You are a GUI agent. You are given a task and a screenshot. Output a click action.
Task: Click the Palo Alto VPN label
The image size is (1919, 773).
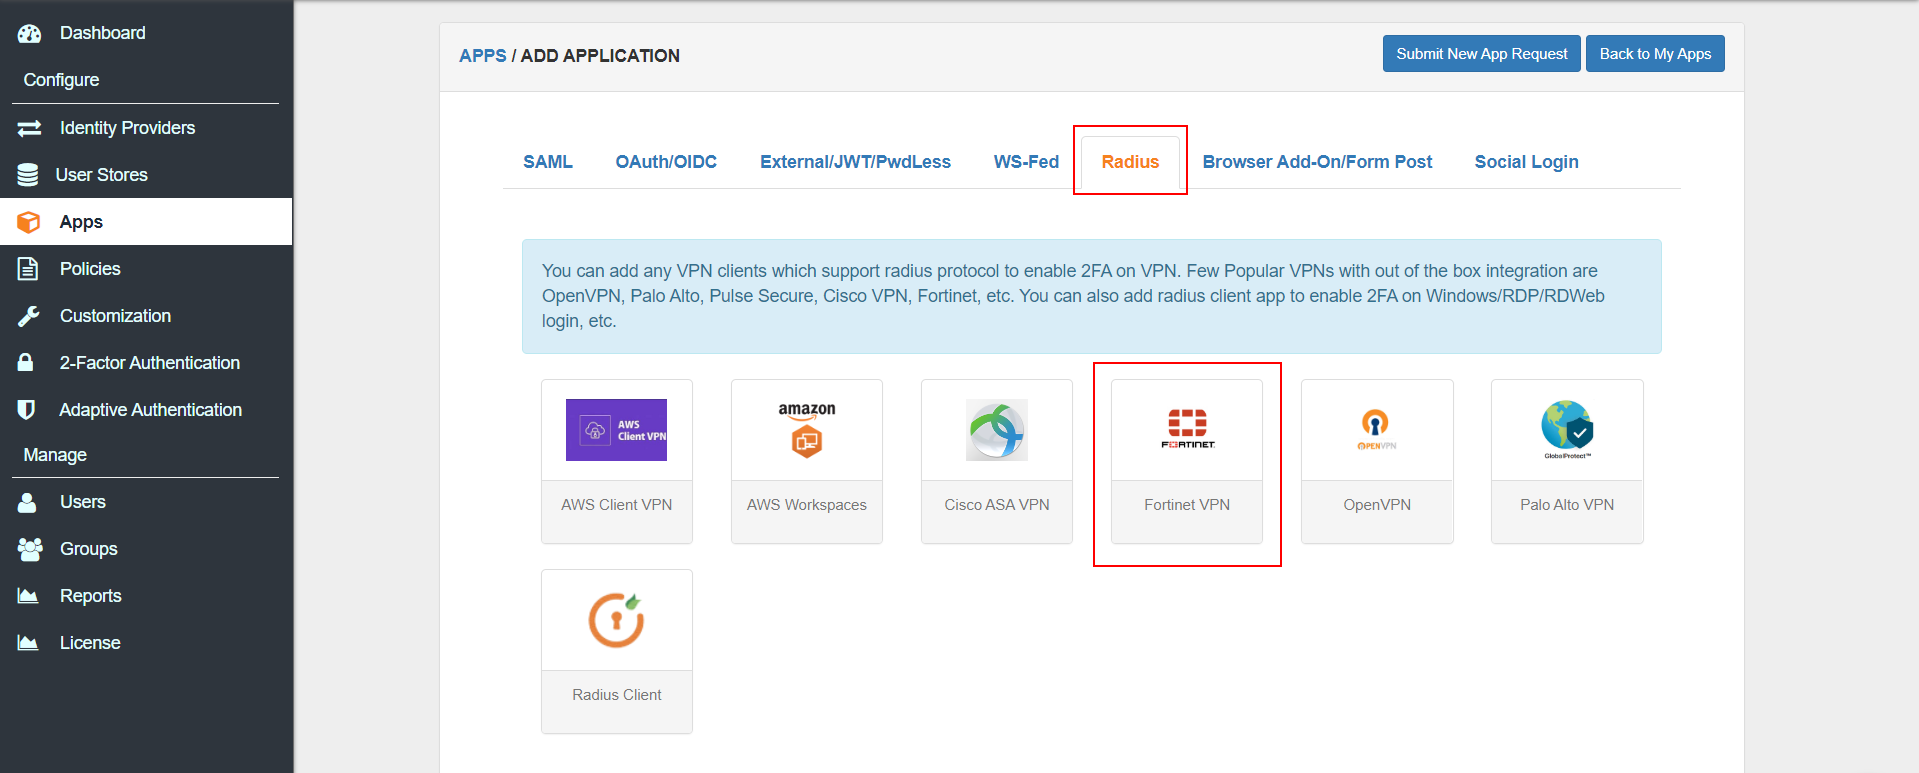point(1567,505)
